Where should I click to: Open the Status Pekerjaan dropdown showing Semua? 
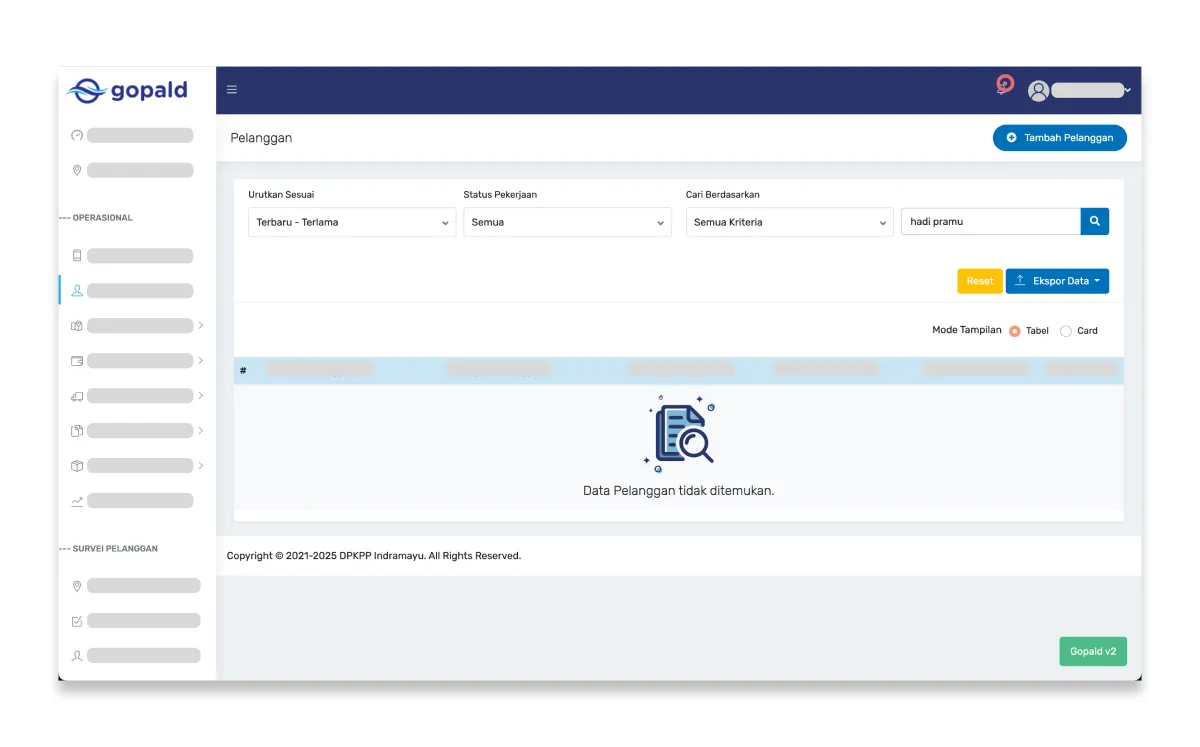(567, 221)
